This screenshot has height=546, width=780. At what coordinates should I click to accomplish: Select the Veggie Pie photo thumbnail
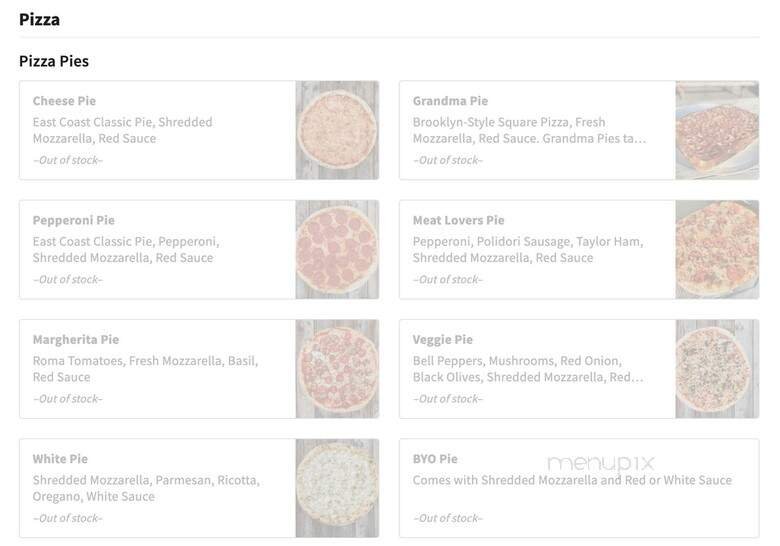click(x=717, y=369)
